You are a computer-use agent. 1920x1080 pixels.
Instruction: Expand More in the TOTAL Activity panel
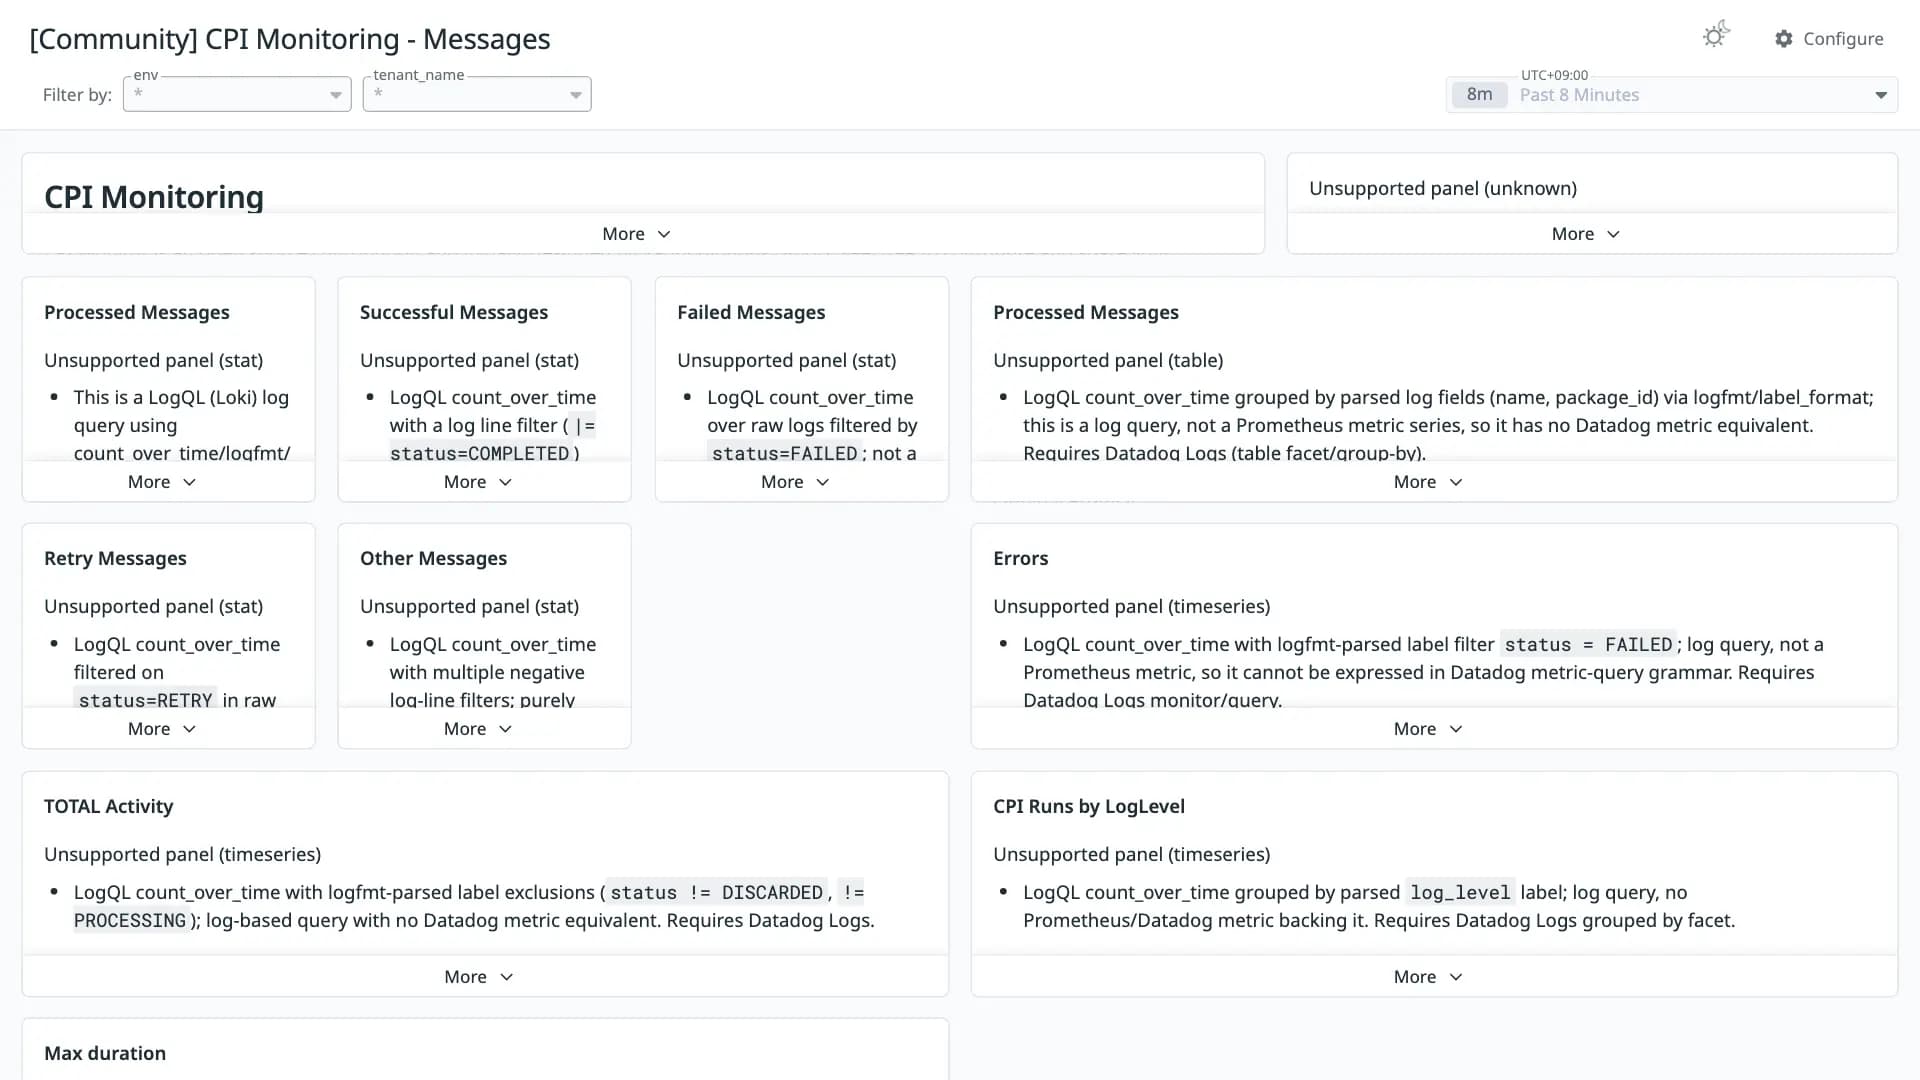point(479,977)
